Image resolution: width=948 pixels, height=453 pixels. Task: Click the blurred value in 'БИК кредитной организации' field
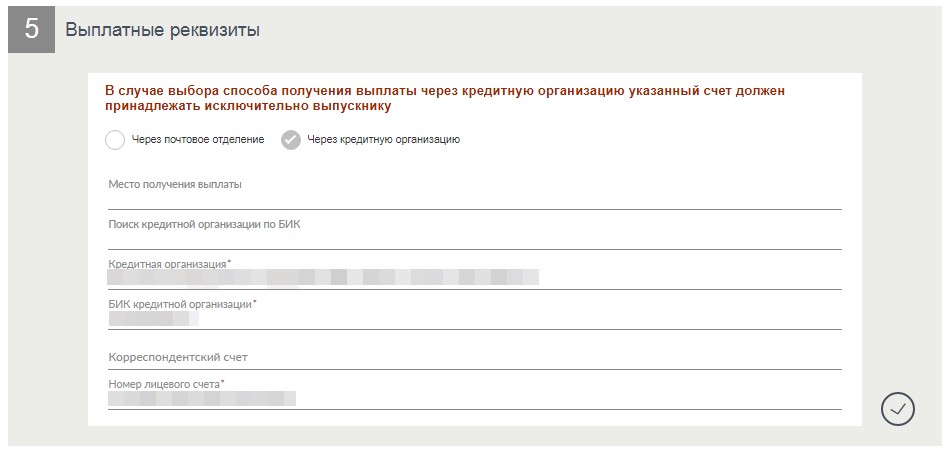point(152,318)
